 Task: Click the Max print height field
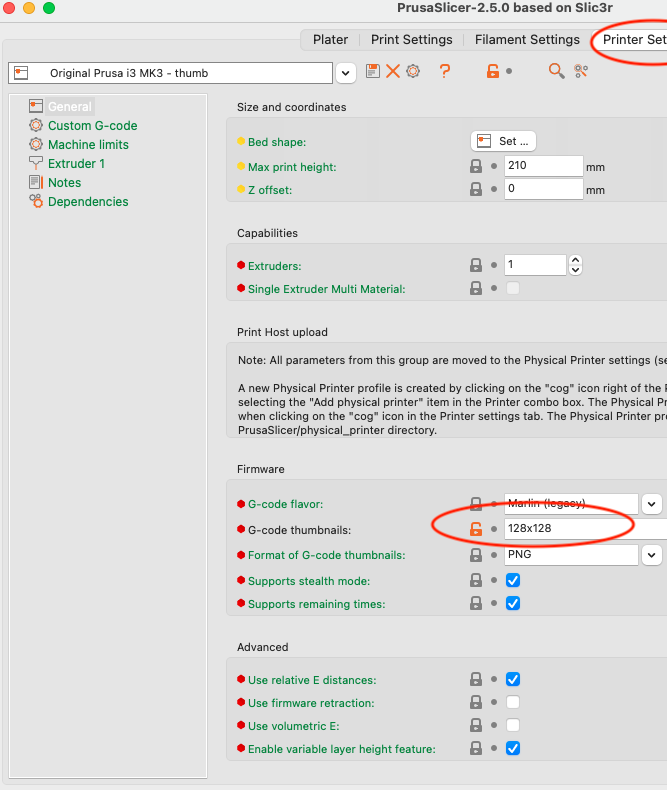click(x=544, y=166)
